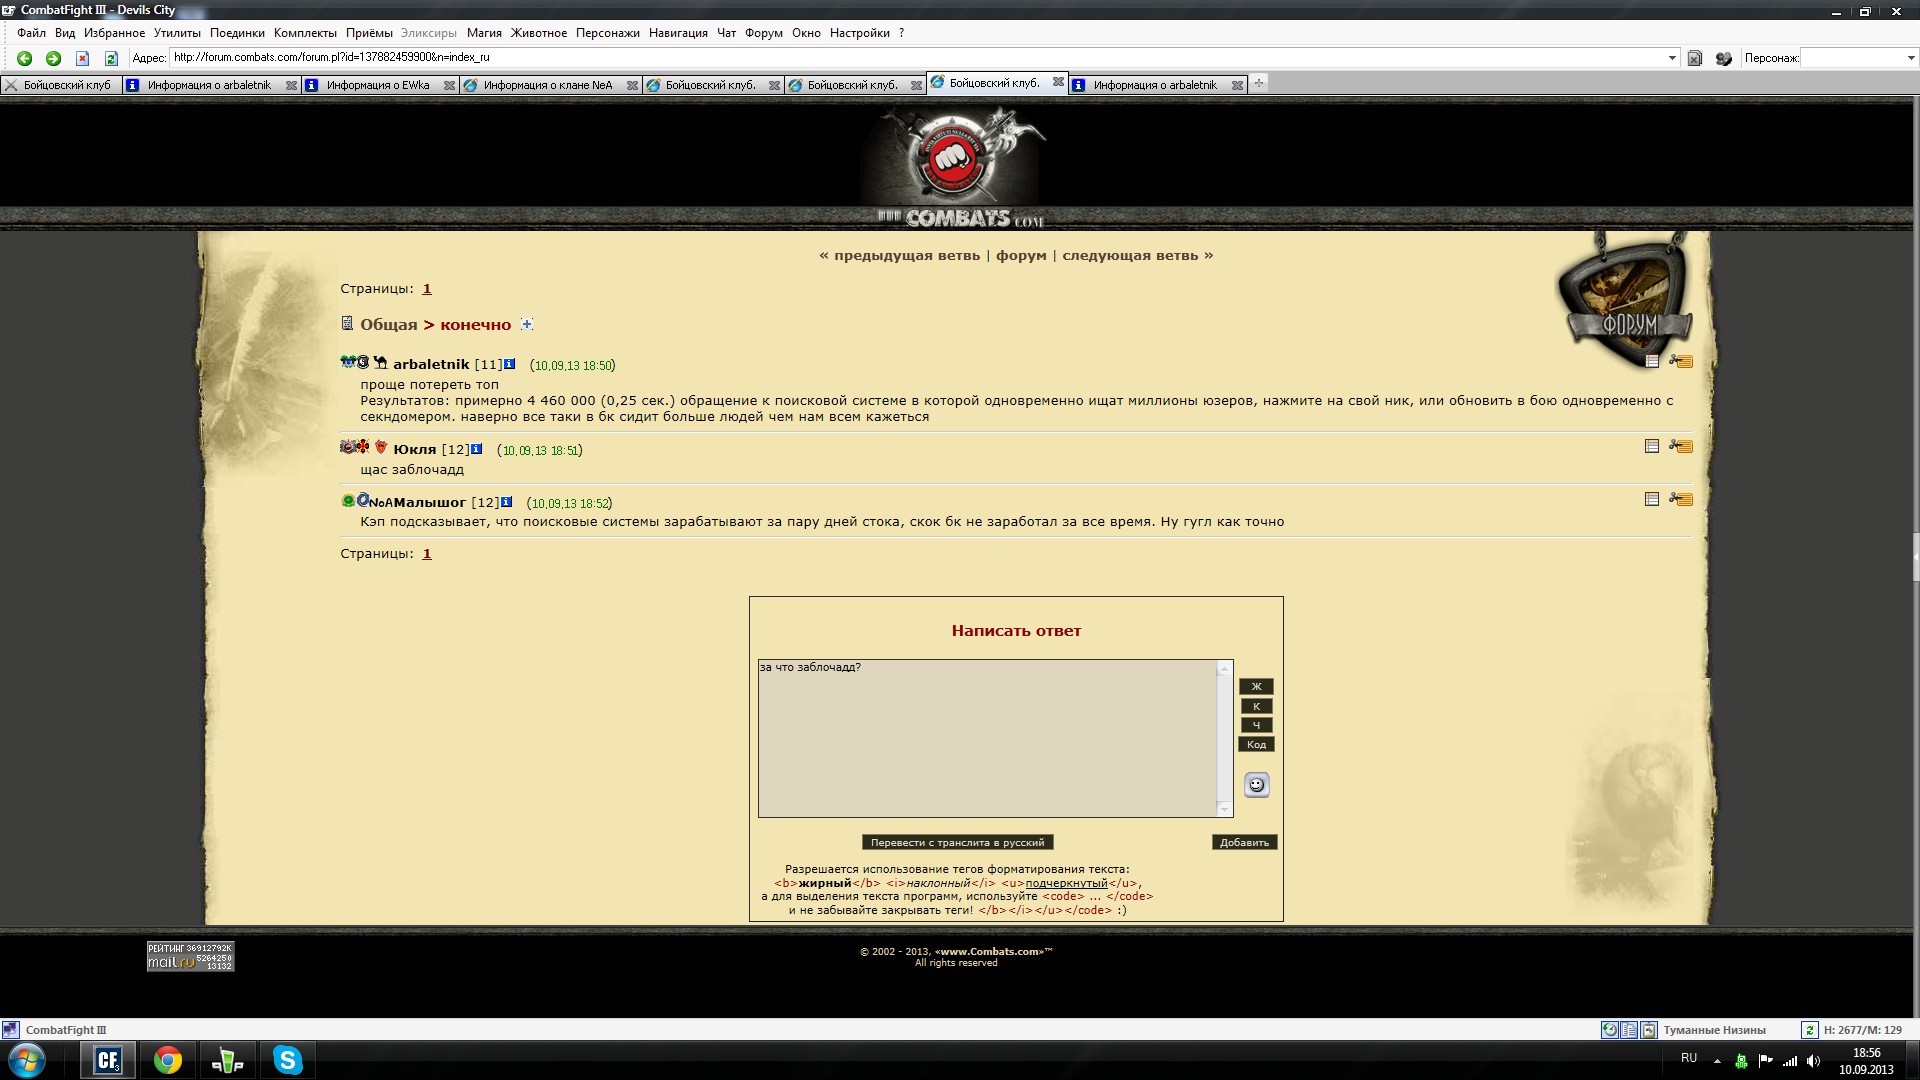
Task: Click two-people icon beside Персонаж label
Action: tap(1724, 59)
